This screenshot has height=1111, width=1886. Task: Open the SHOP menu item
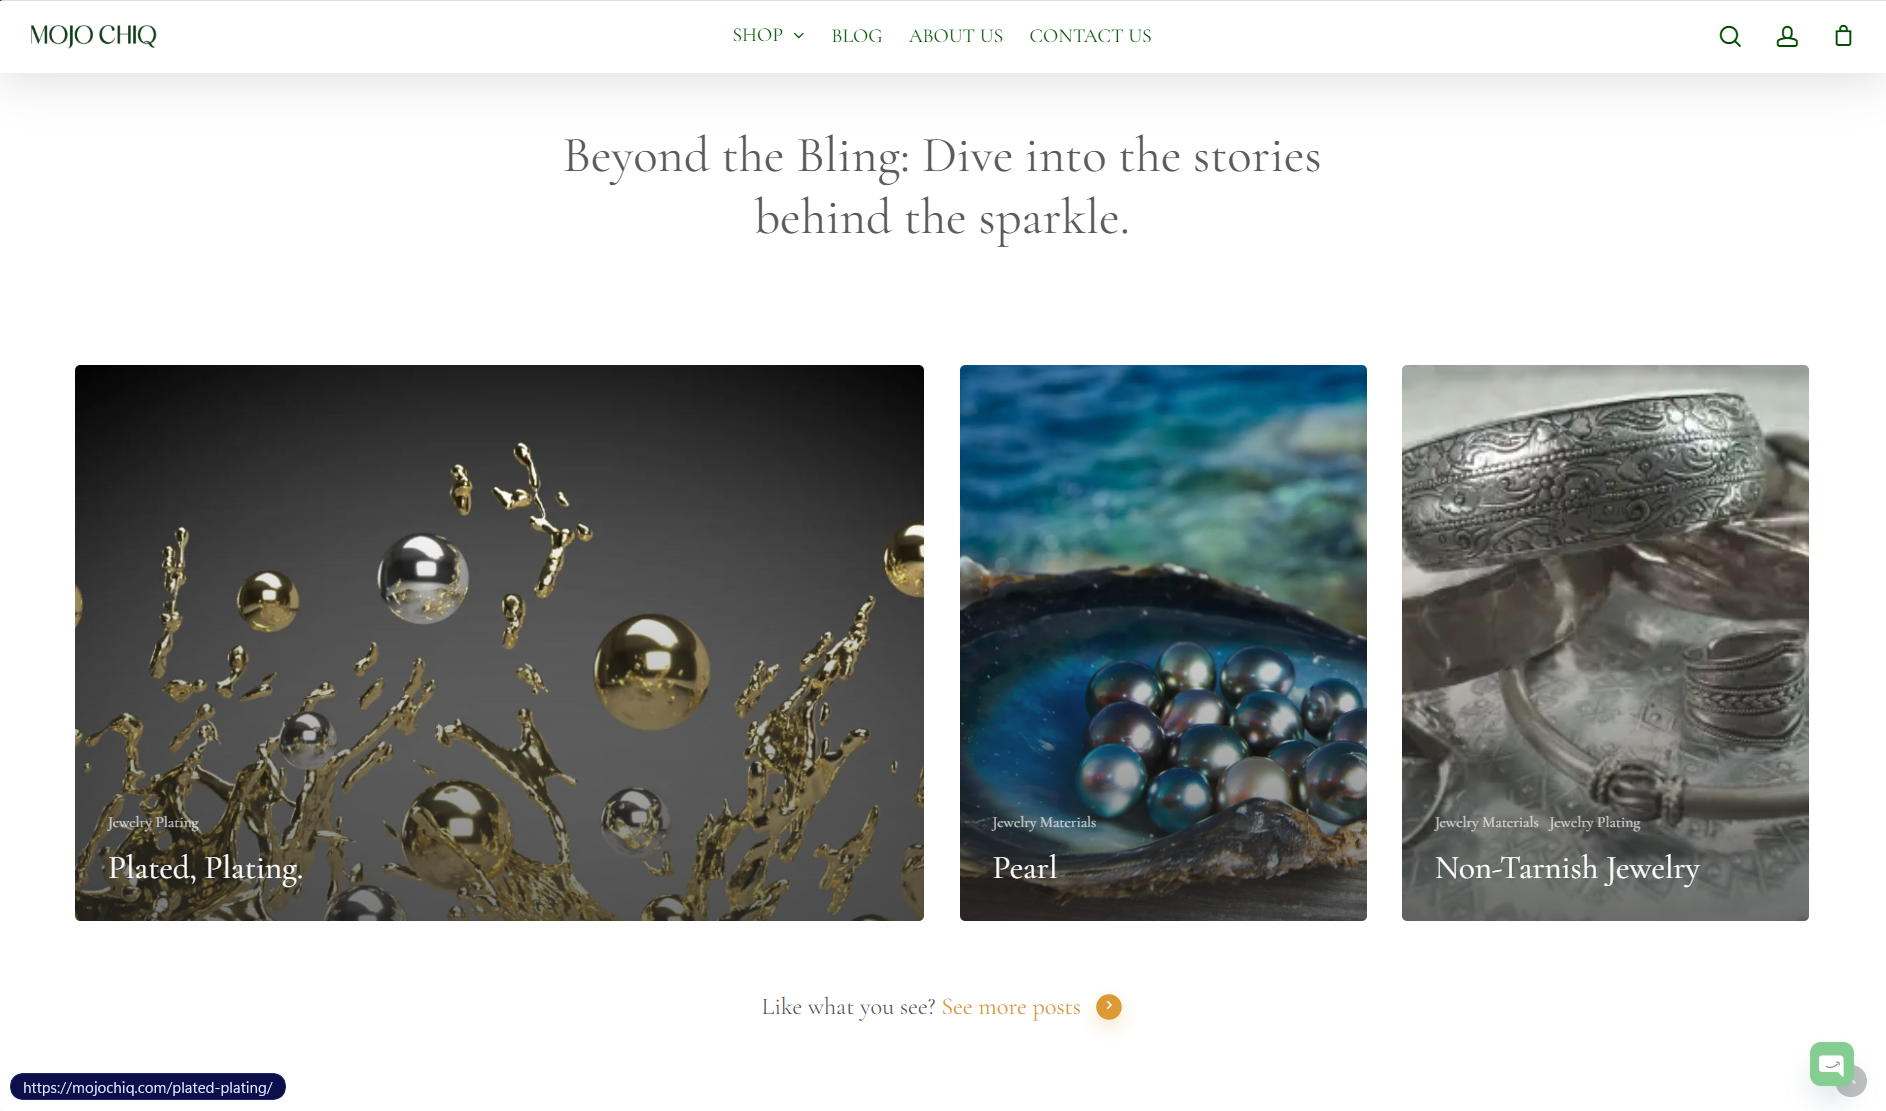[x=757, y=36]
